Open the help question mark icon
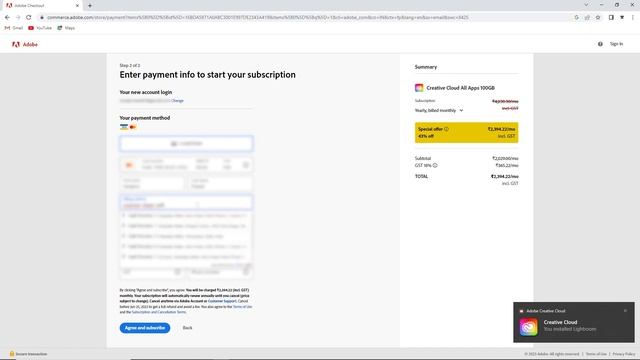This screenshot has height=360, width=640. click(600, 44)
